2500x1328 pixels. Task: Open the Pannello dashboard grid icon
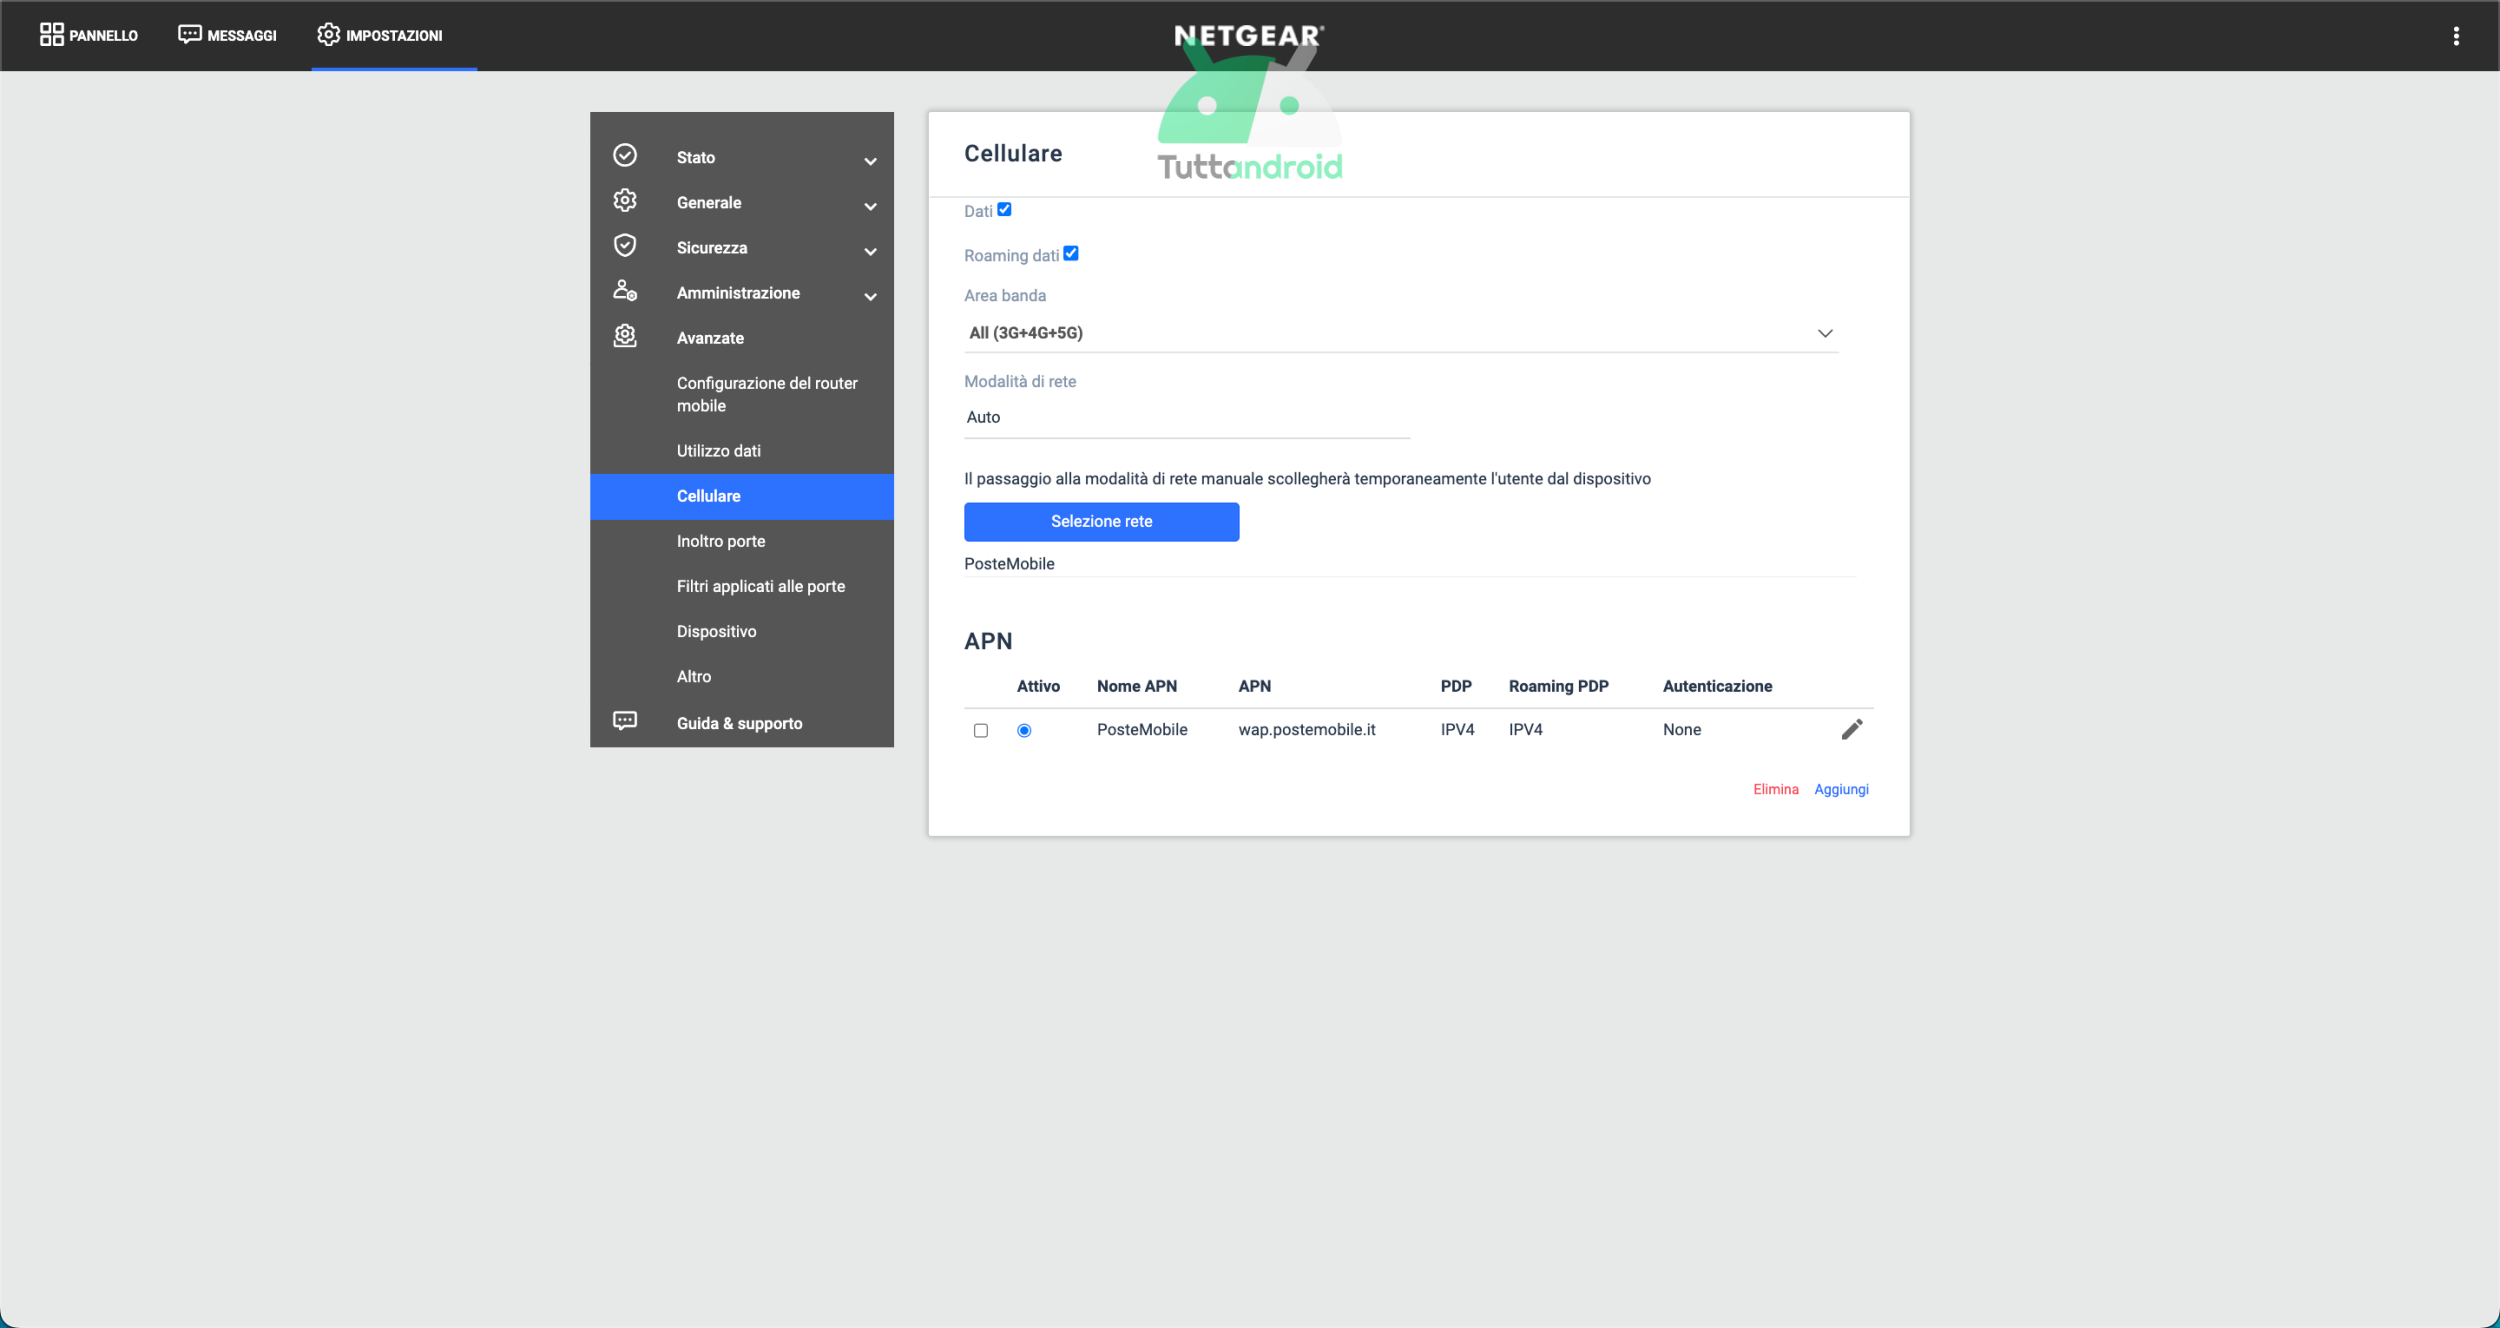51,35
